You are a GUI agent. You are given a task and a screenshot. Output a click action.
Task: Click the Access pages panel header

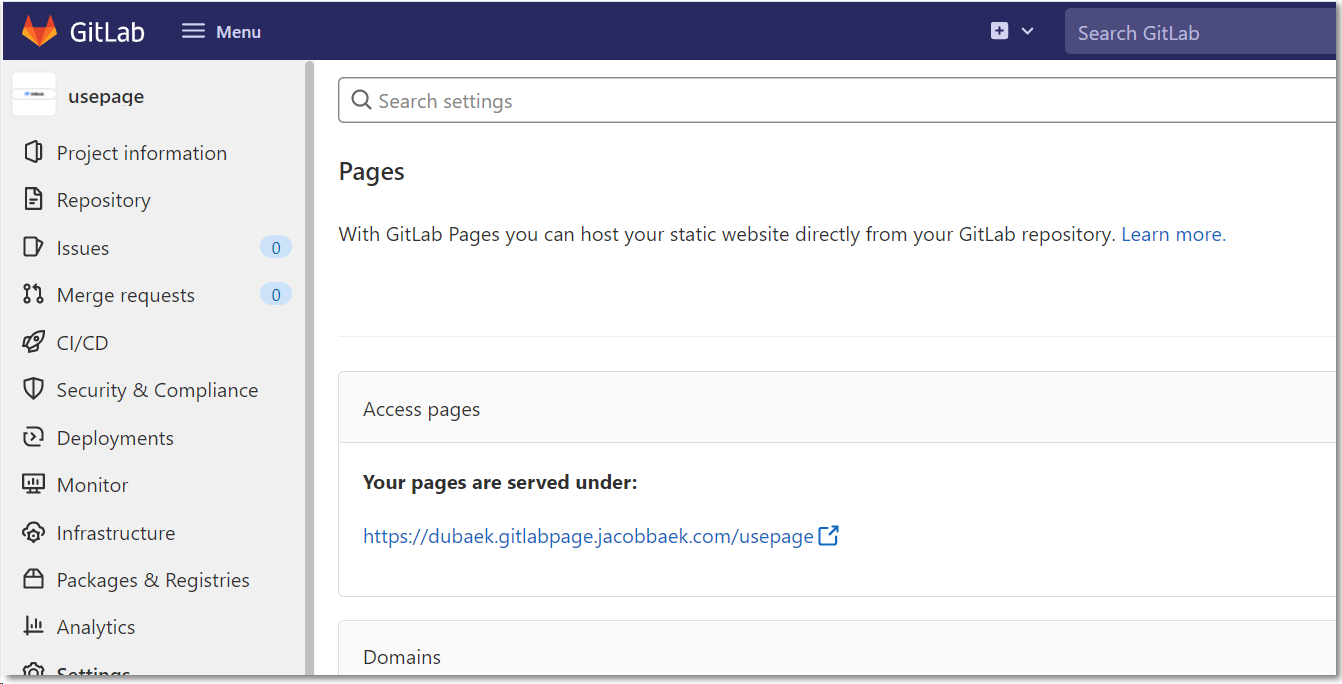point(837,408)
